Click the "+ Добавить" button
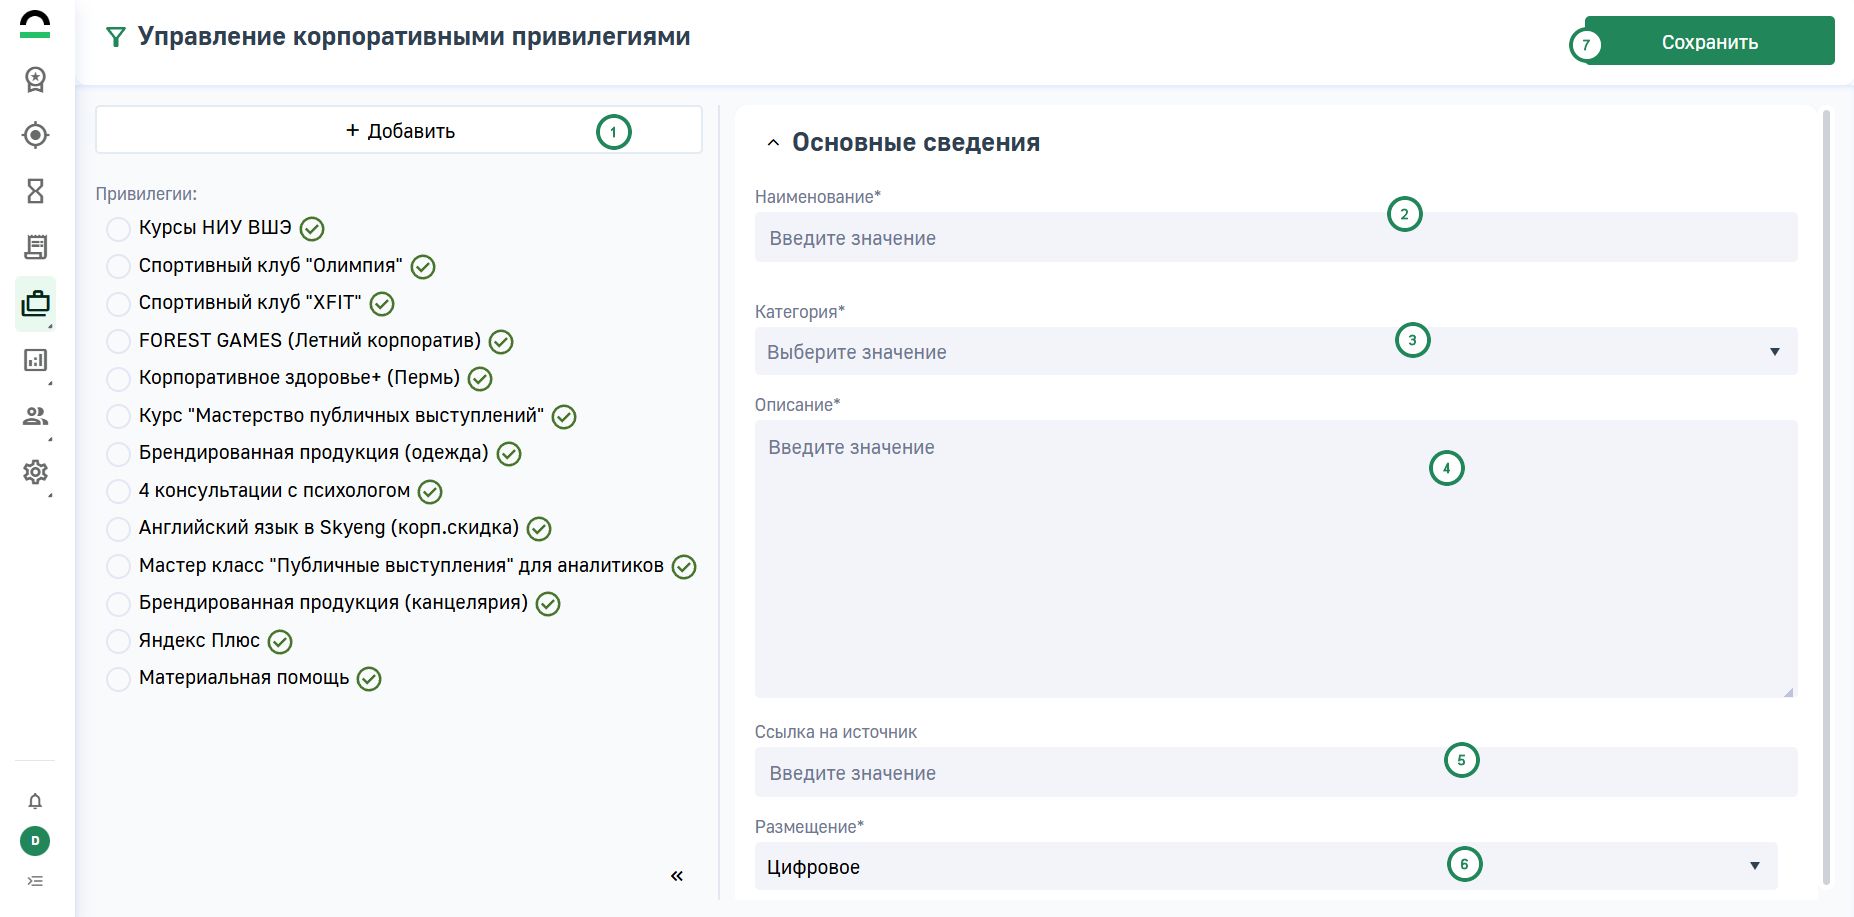This screenshot has width=1854, height=917. [x=399, y=131]
